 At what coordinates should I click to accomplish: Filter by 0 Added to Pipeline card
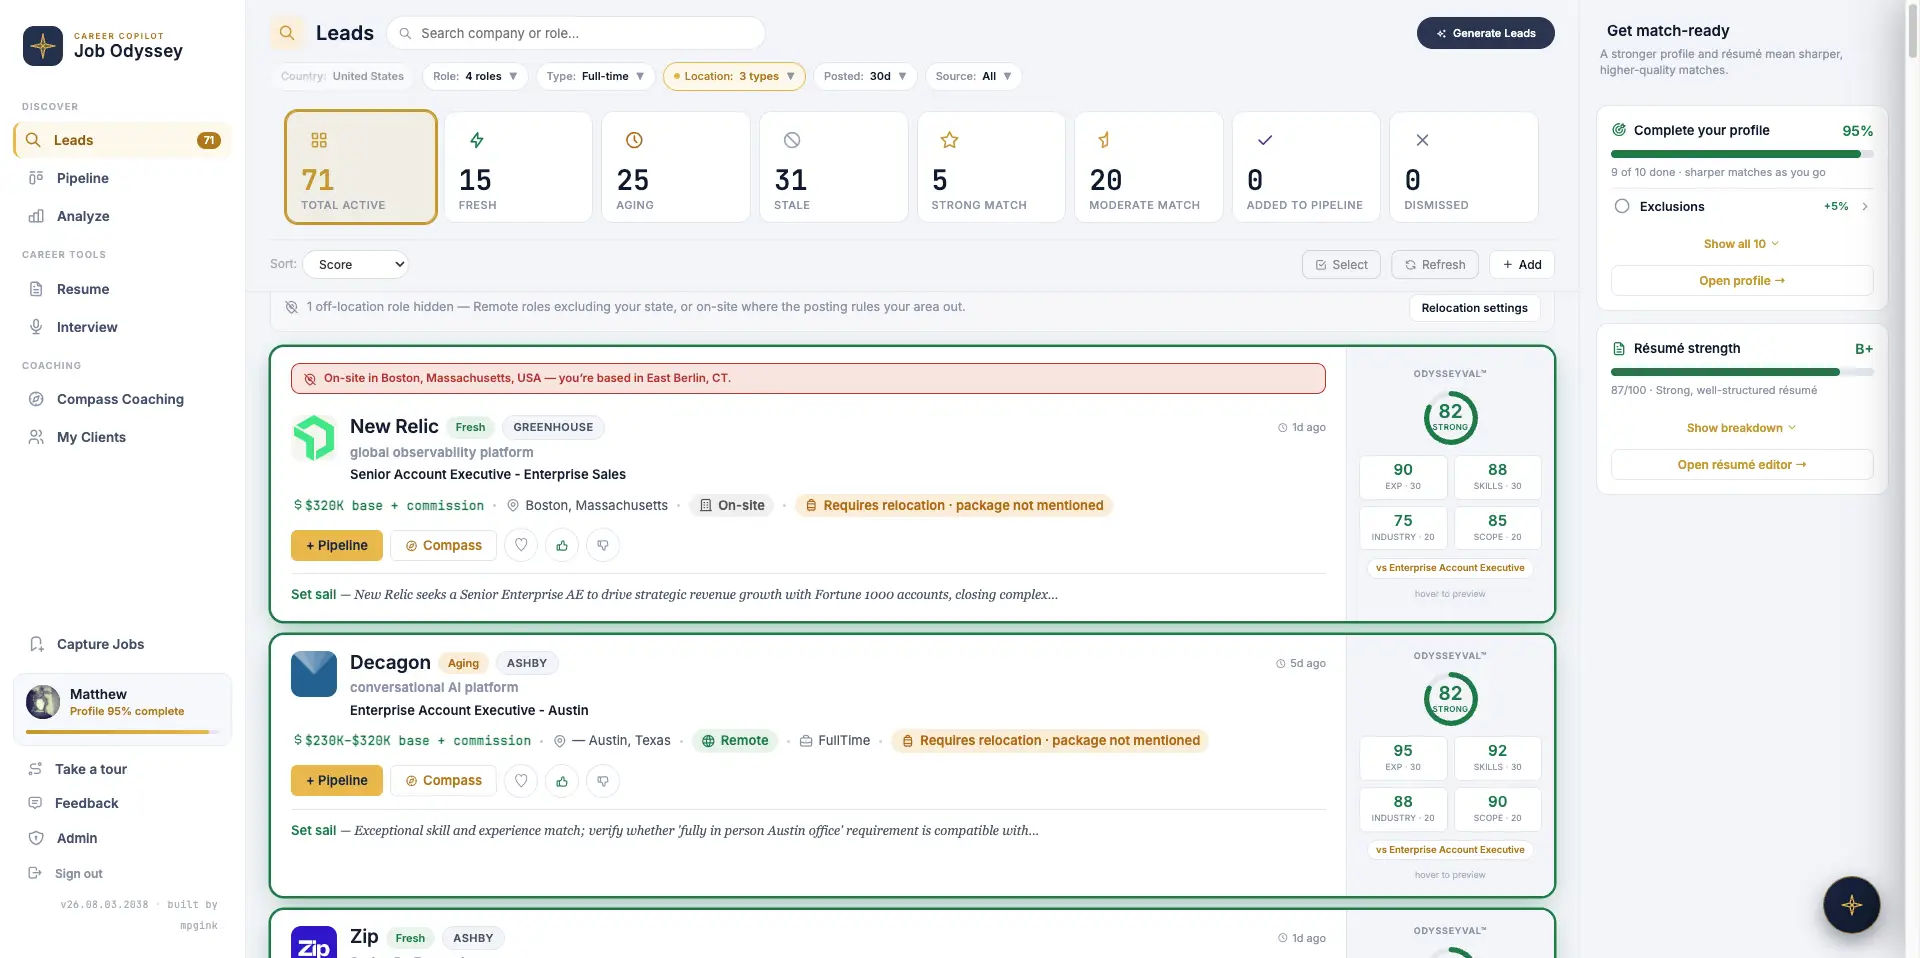click(1306, 167)
